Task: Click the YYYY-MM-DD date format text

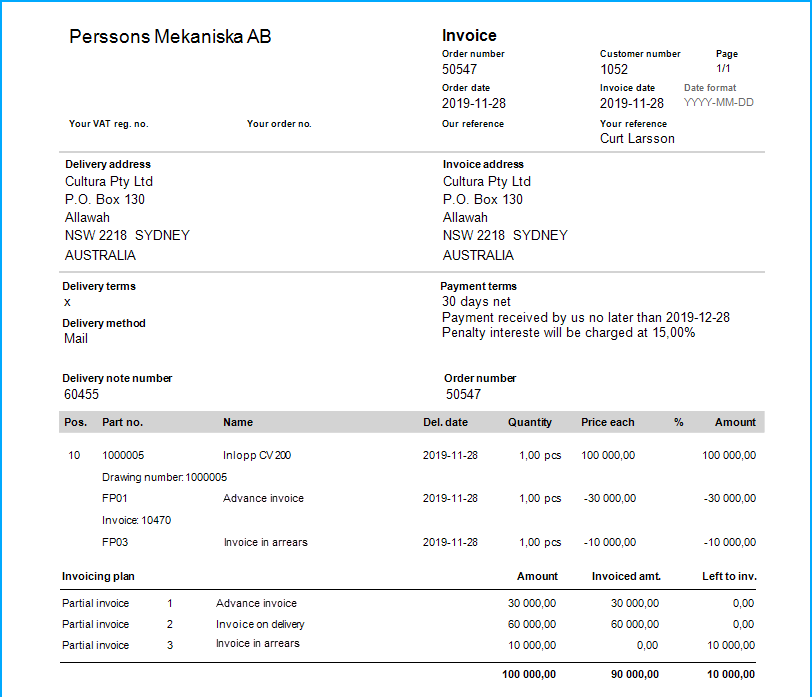Action: [x=718, y=103]
